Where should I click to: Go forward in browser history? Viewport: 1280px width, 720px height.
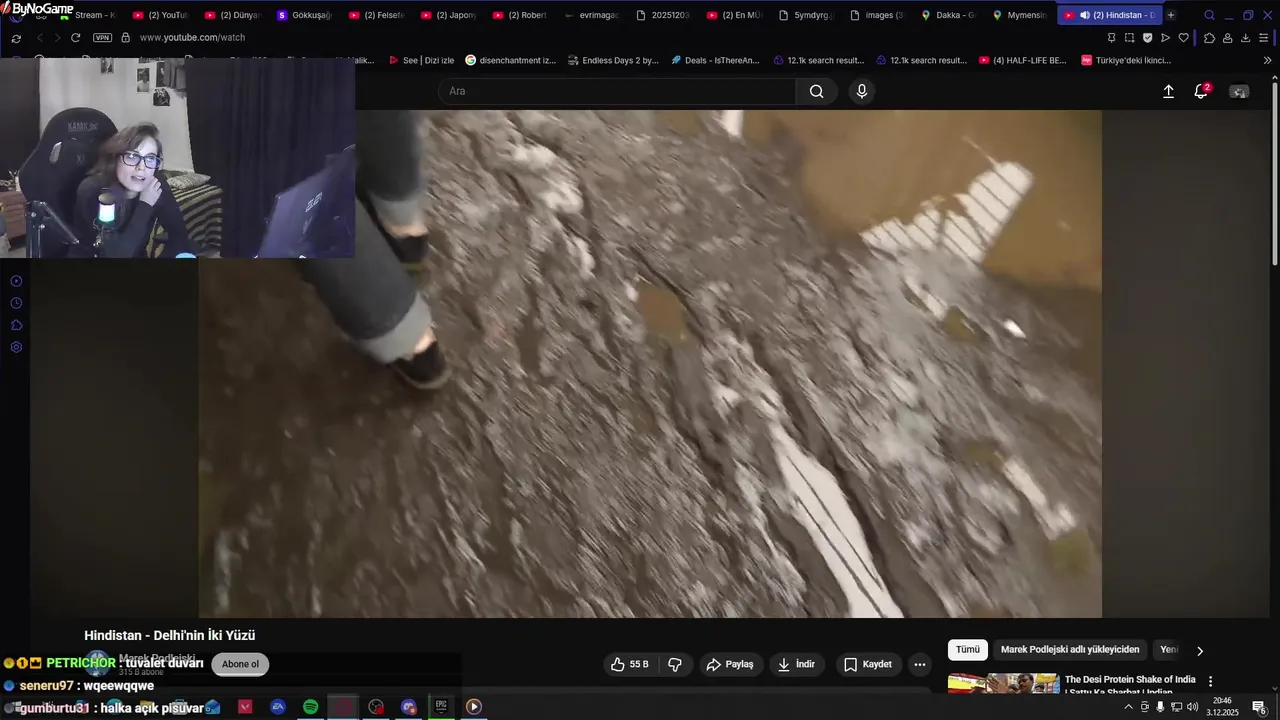(57, 37)
